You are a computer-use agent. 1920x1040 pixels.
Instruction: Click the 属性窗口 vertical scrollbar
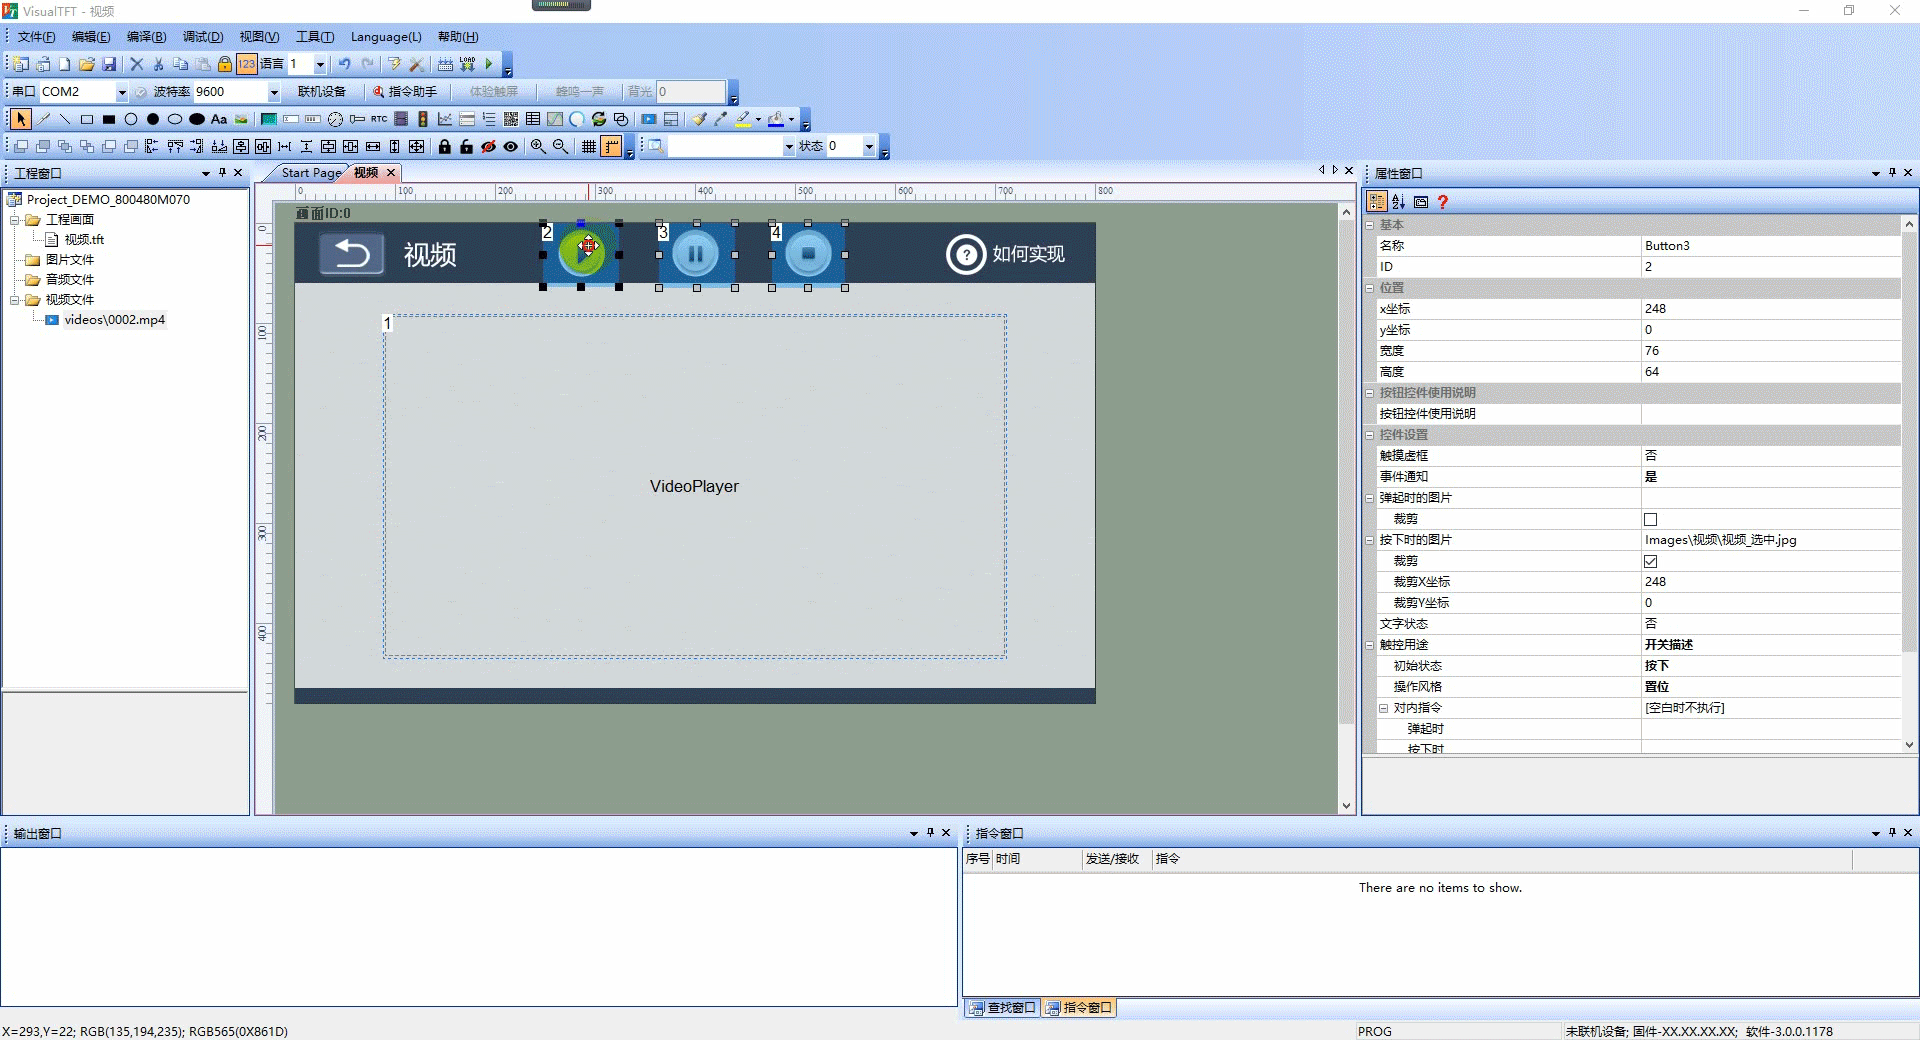pyautogui.click(x=1909, y=485)
